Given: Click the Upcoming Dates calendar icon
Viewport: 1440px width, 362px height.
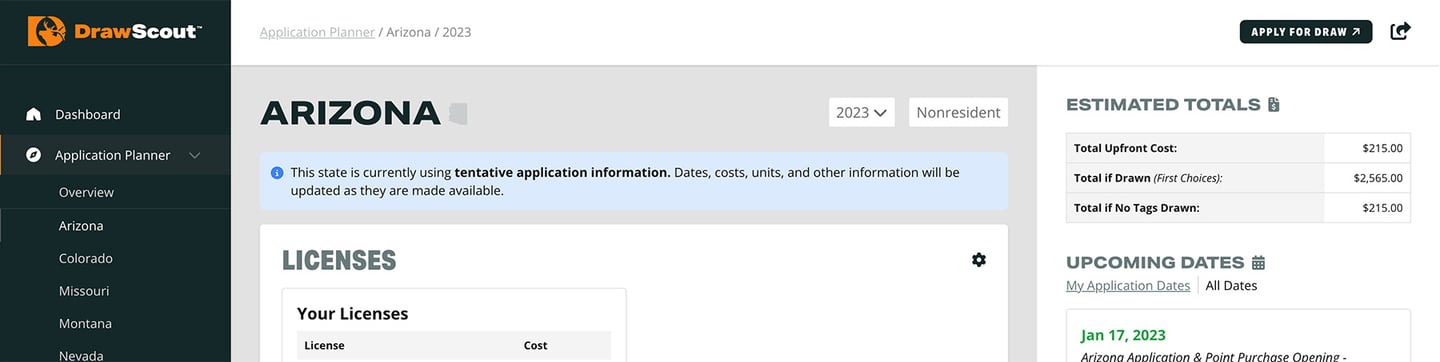Looking at the screenshot, I should (x=1258, y=262).
